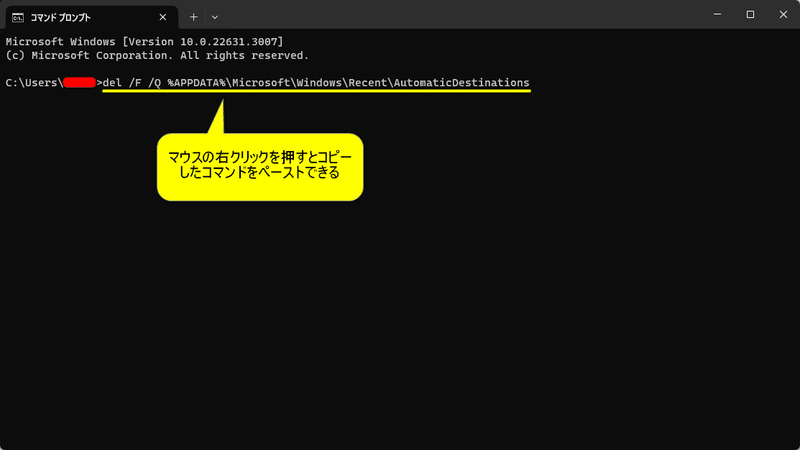Expand the new tab profile dropdown chevron
This screenshot has height=450, width=800.
(x=215, y=17)
